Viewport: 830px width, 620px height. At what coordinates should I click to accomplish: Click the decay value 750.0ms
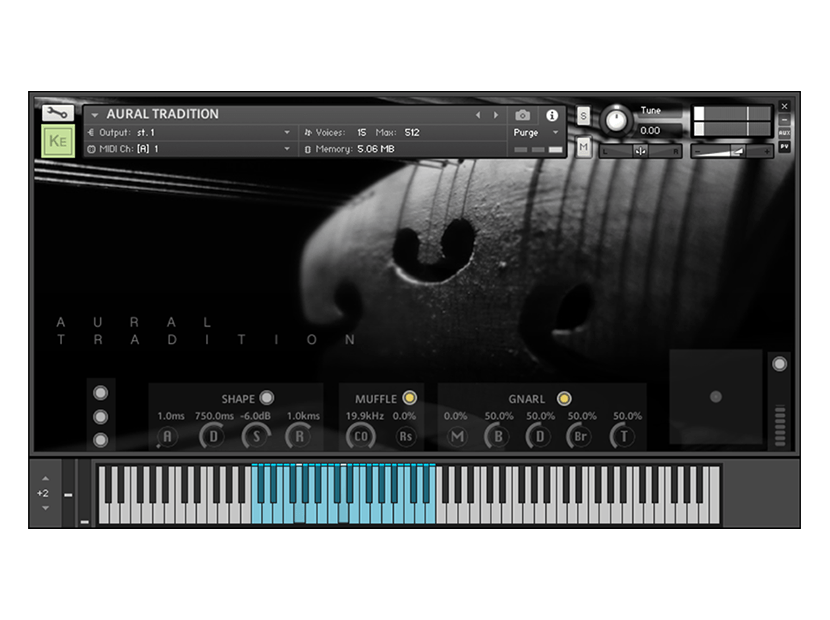214,416
